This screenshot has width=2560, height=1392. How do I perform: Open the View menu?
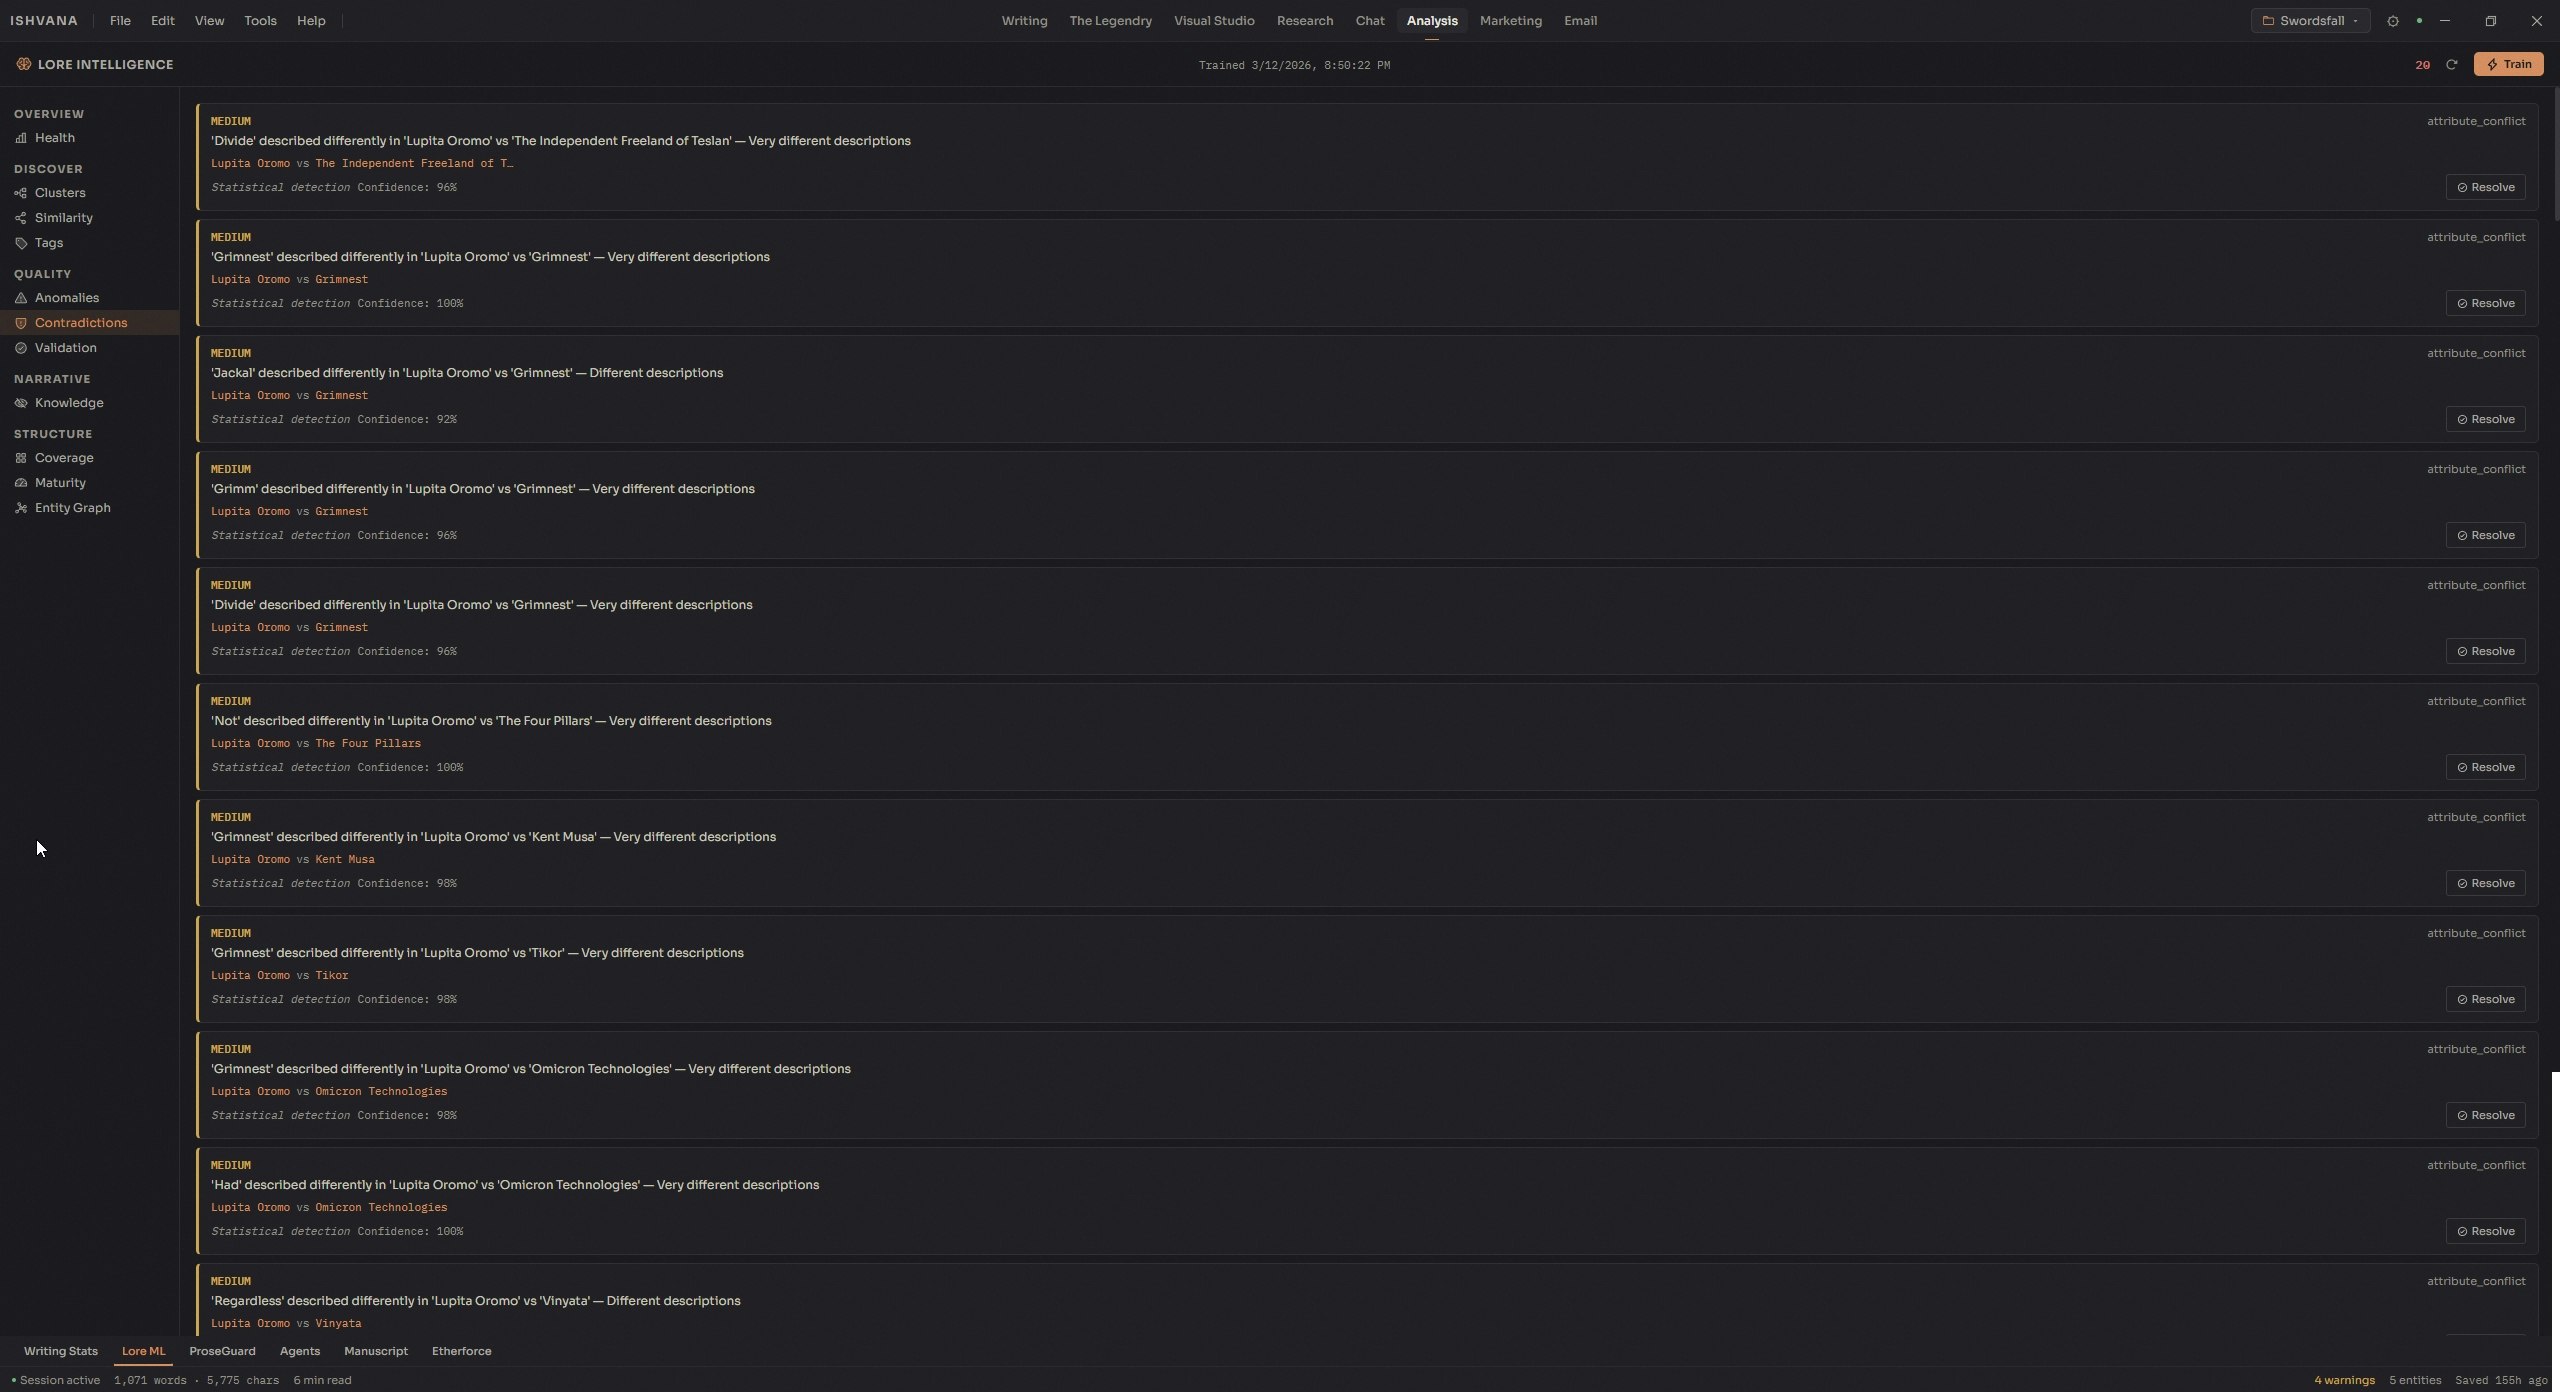209,21
